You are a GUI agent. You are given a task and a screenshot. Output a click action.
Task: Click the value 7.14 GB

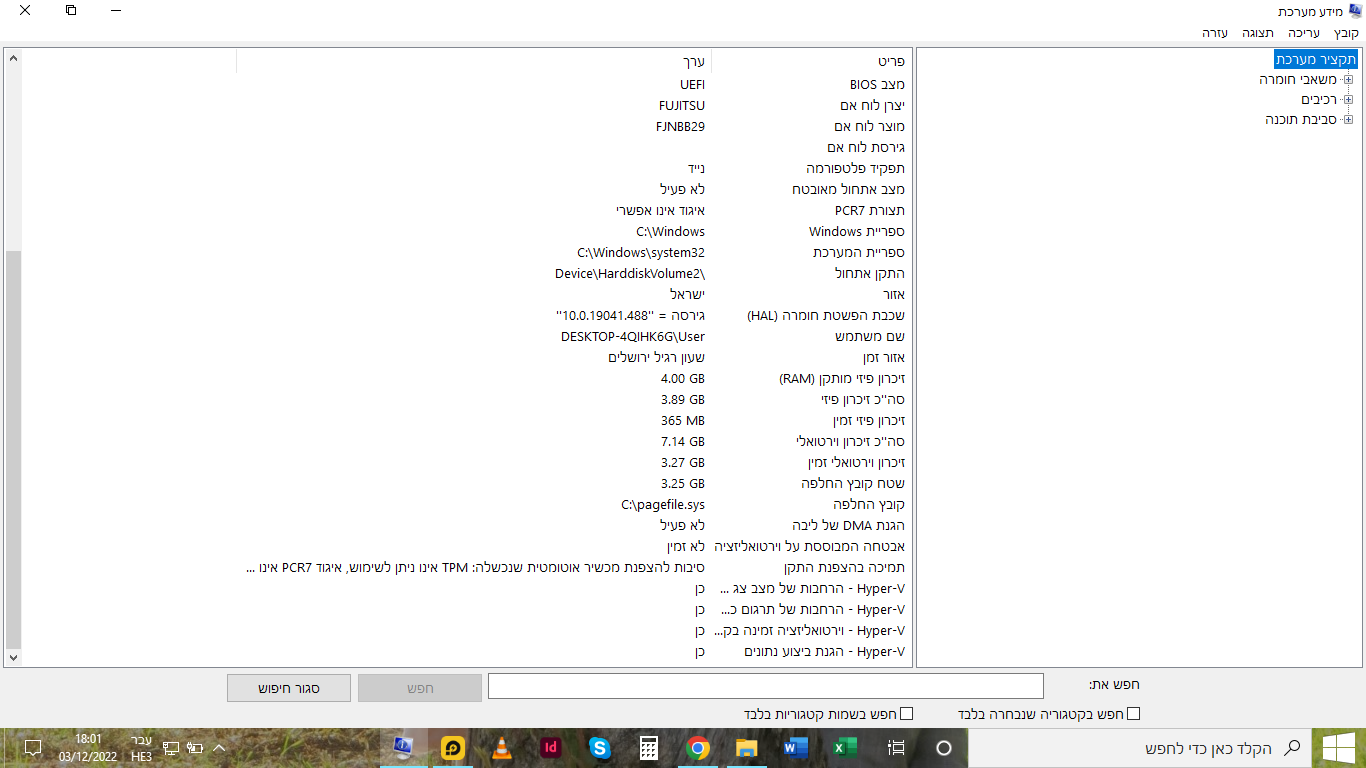[x=683, y=441]
